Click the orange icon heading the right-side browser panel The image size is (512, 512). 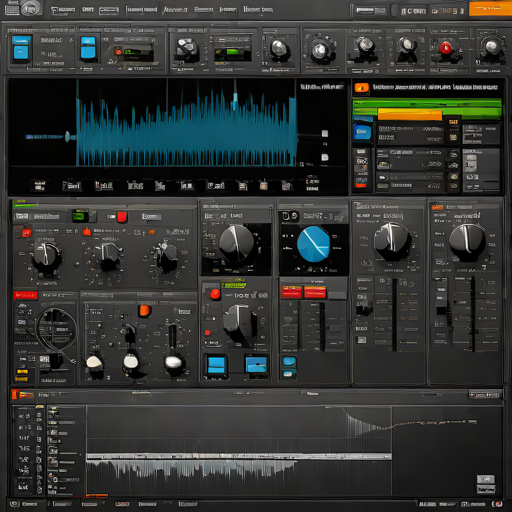click(x=362, y=88)
